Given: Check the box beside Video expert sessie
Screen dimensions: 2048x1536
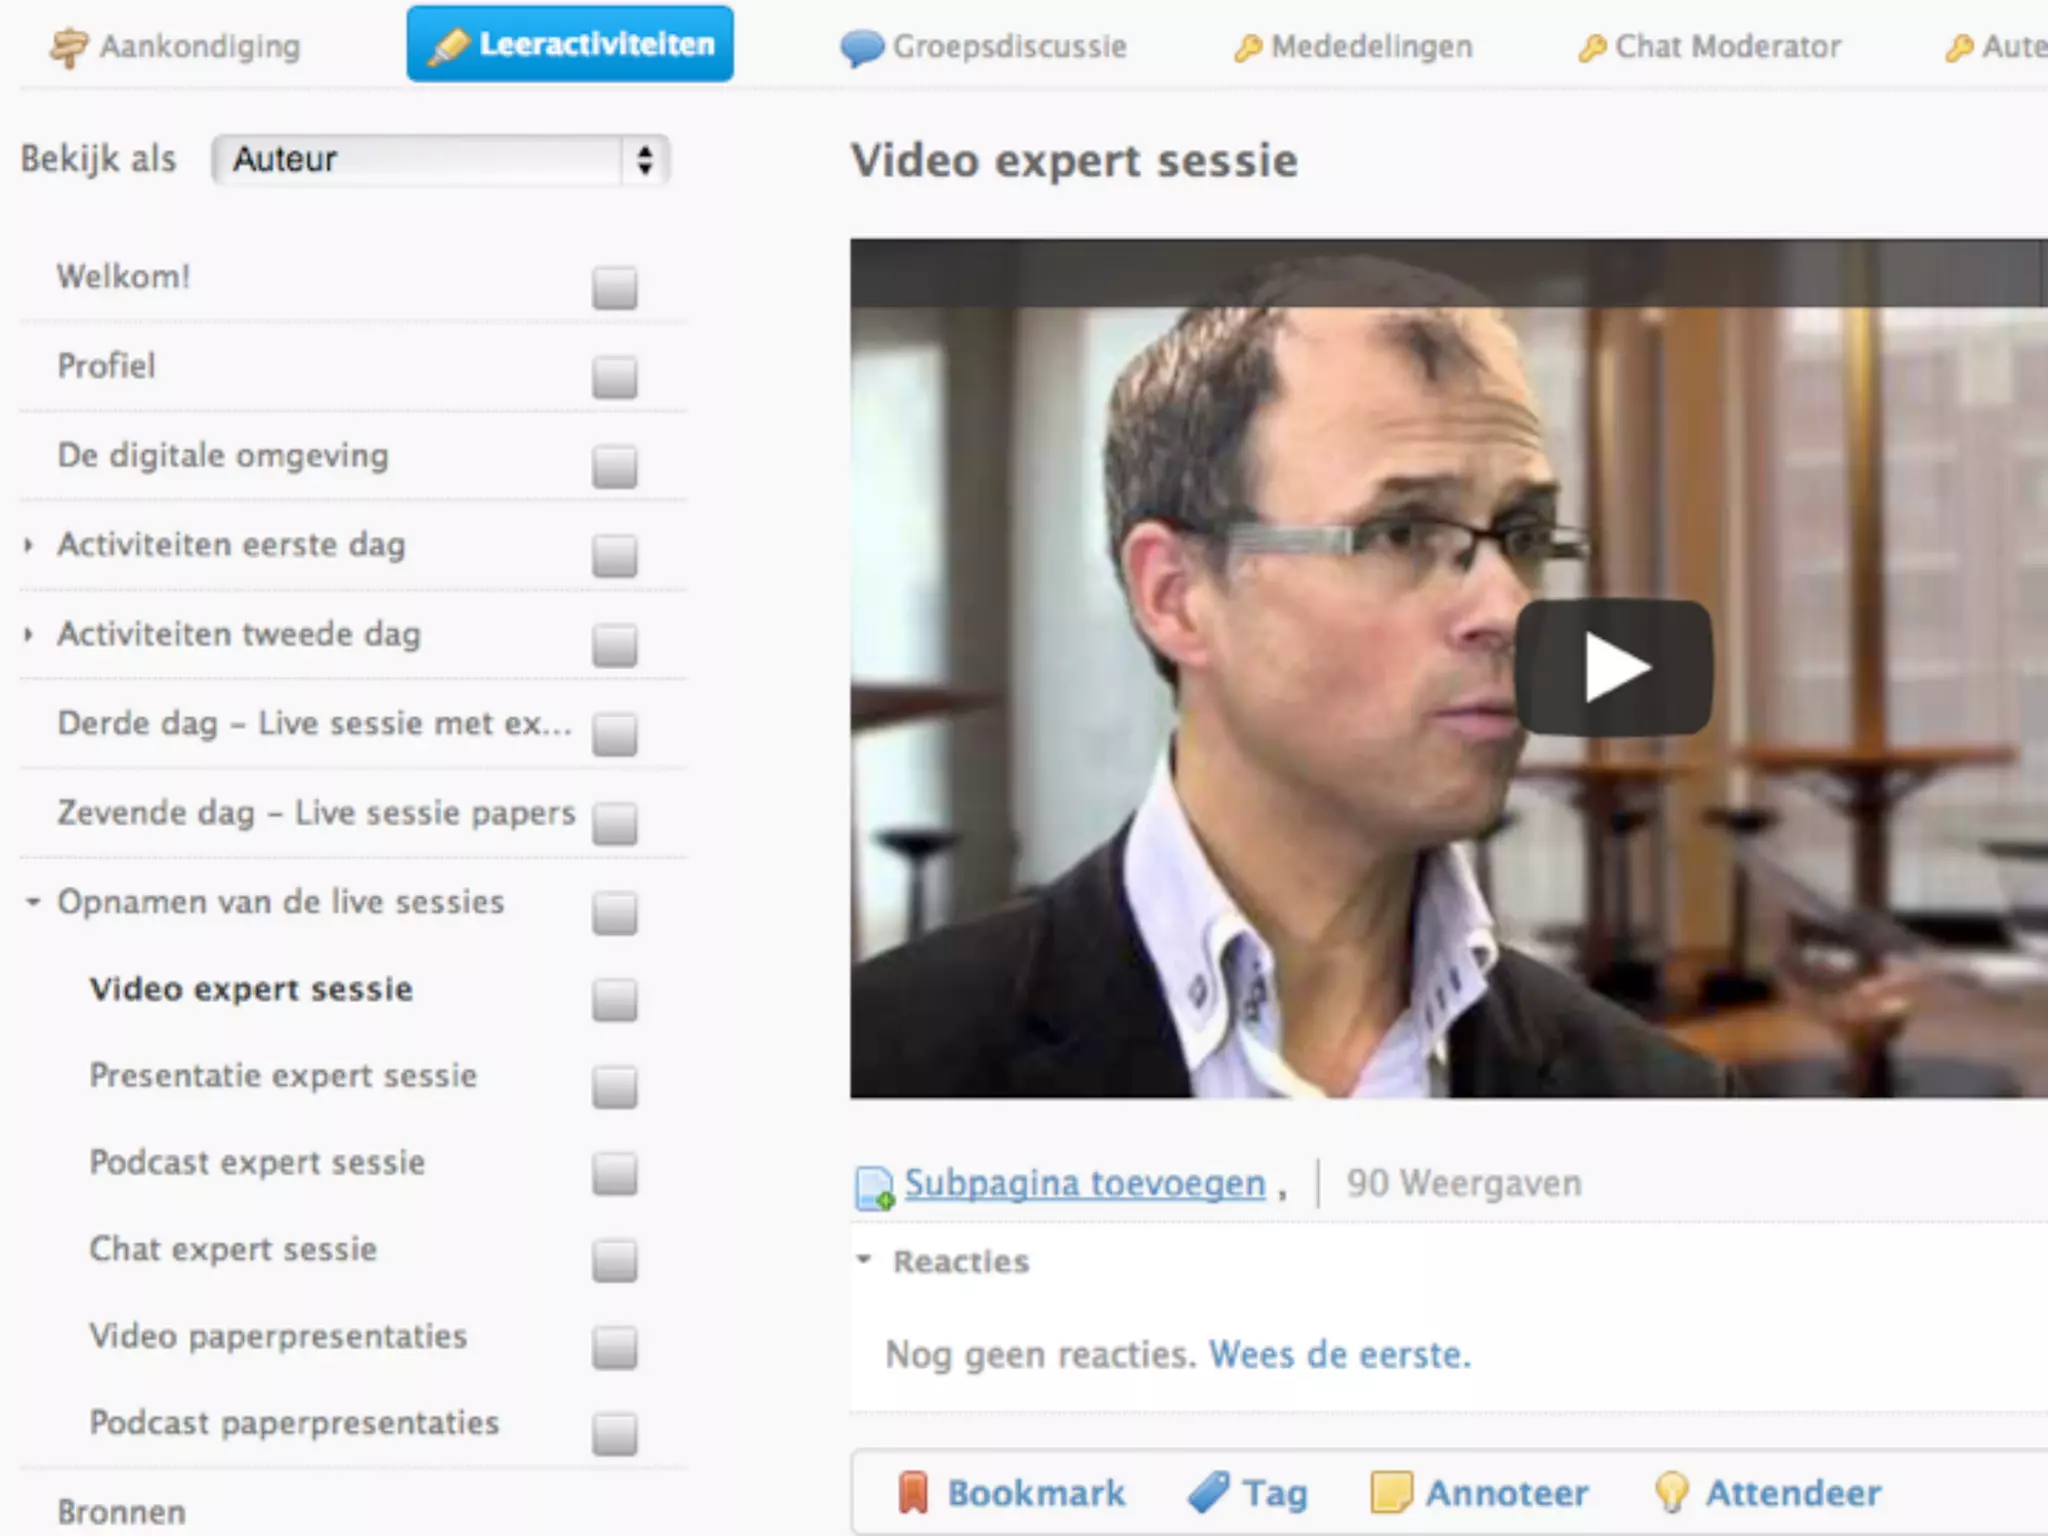Looking at the screenshot, I should pyautogui.click(x=614, y=999).
